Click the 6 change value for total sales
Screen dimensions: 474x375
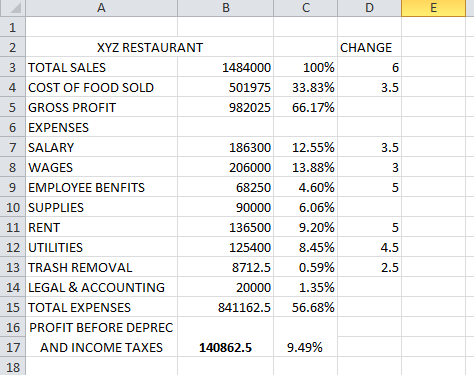click(369, 67)
